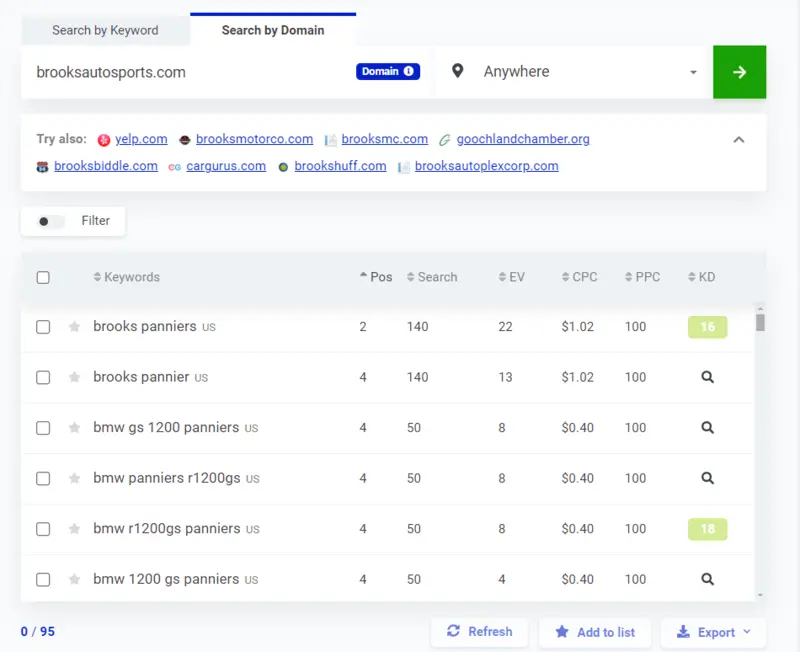
Task: Sort table by KD column
Action: 702,277
